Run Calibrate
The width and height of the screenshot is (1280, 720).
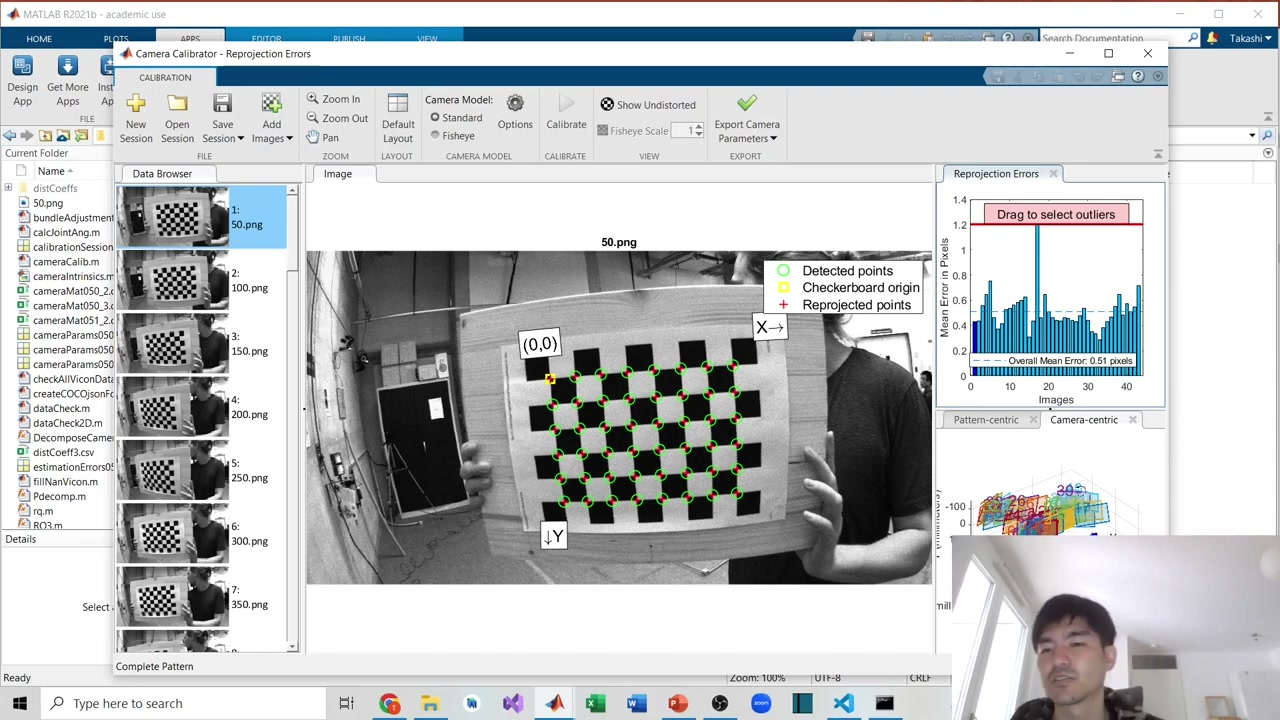566,111
